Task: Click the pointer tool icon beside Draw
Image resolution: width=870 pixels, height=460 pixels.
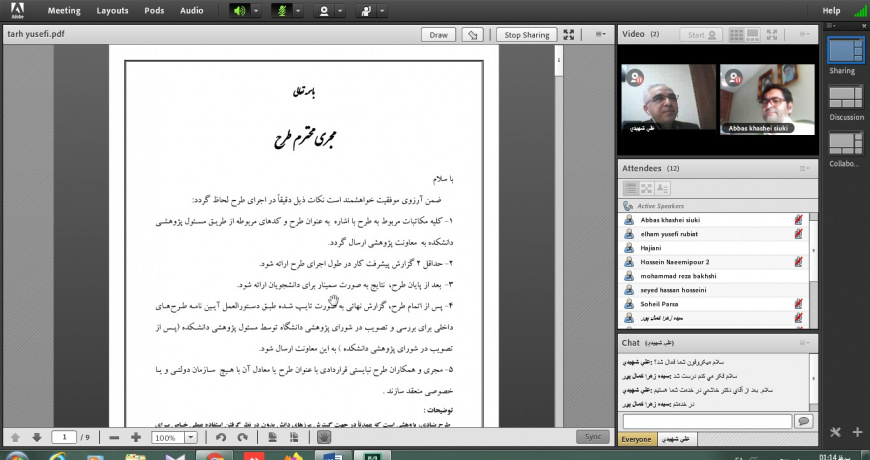Action: [x=472, y=34]
